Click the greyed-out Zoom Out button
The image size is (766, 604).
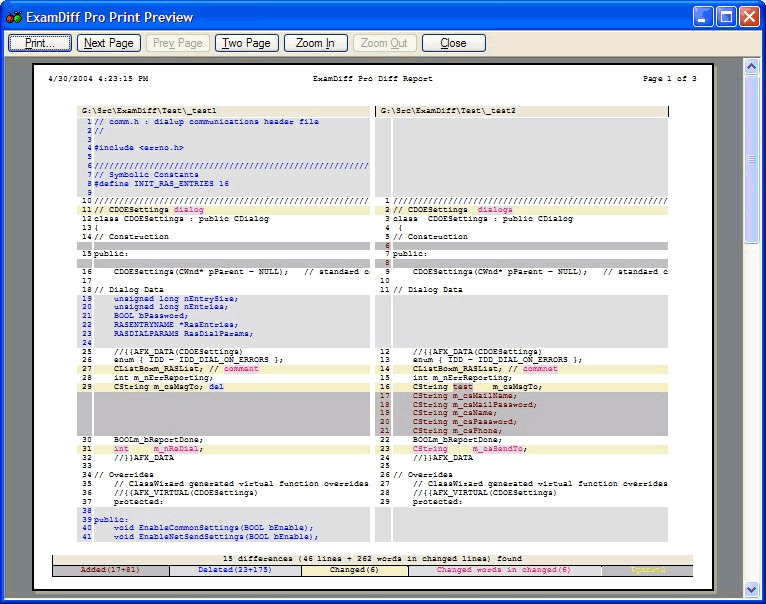384,43
